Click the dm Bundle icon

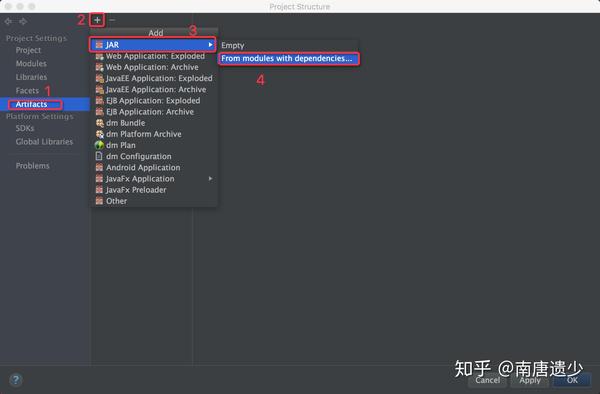(x=99, y=123)
